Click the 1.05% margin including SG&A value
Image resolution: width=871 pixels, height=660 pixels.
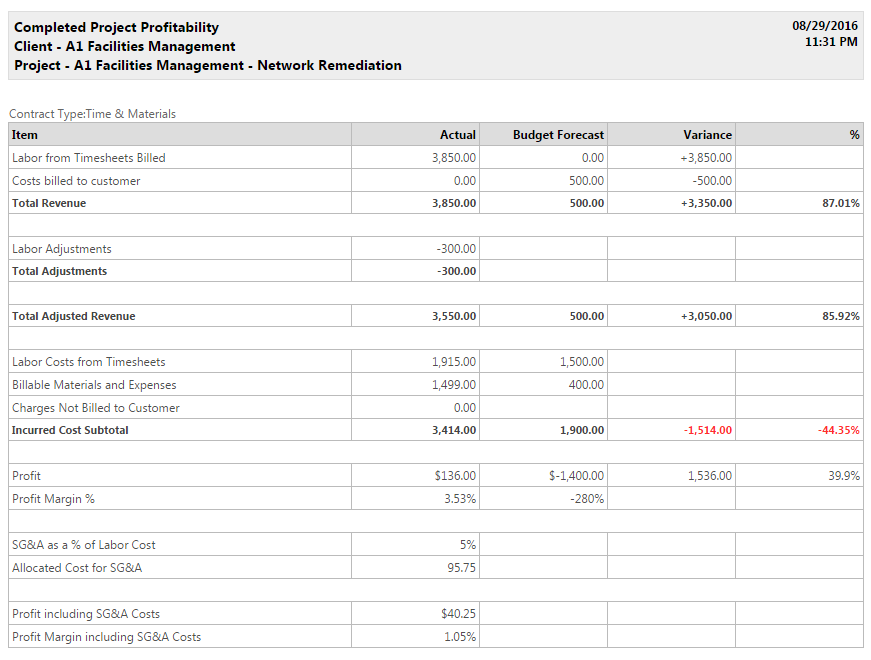(x=460, y=637)
